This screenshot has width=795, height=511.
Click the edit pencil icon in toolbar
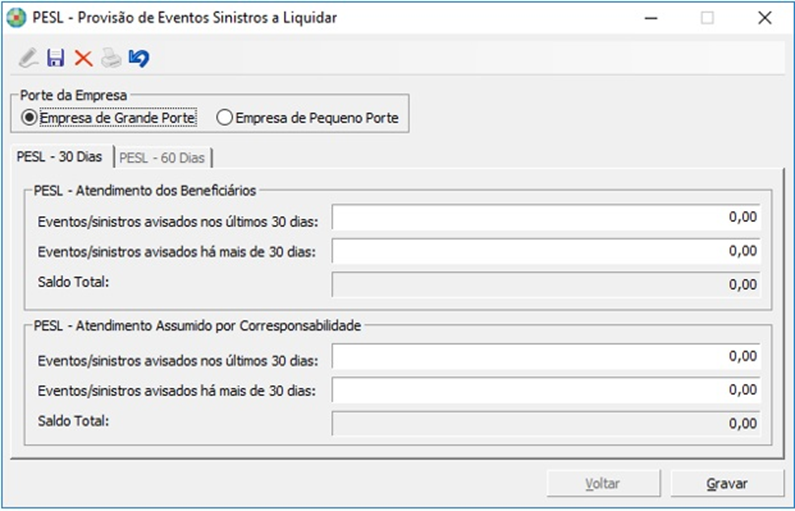[28, 59]
